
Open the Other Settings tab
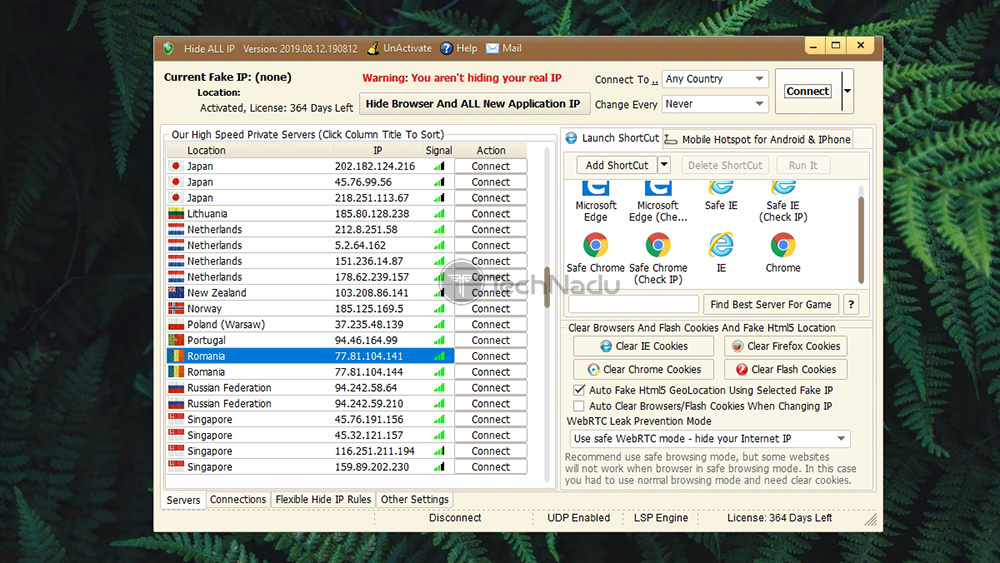[415, 499]
